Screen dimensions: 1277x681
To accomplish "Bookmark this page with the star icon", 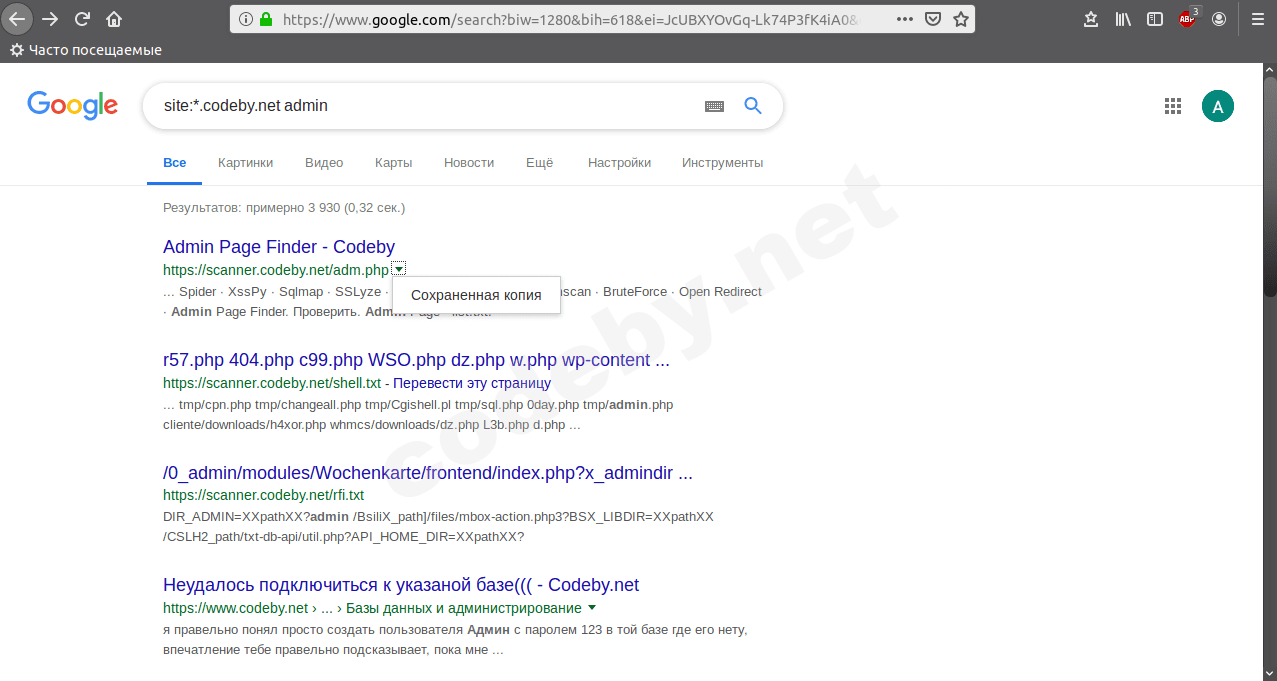I will 960,19.
